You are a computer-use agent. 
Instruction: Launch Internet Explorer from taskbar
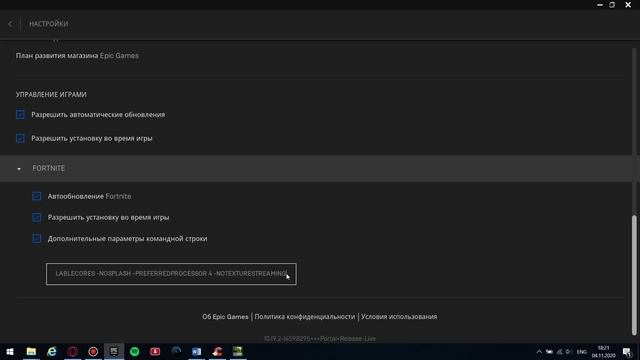pyautogui.click(x=52, y=351)
